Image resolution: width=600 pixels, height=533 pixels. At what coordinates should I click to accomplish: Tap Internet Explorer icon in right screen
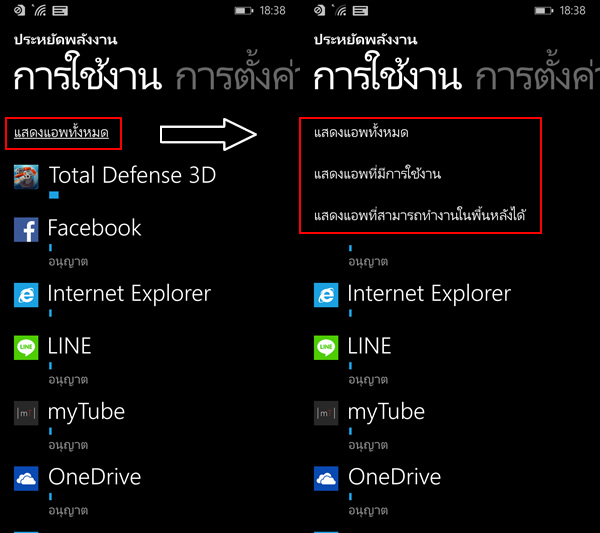point(326,295)
